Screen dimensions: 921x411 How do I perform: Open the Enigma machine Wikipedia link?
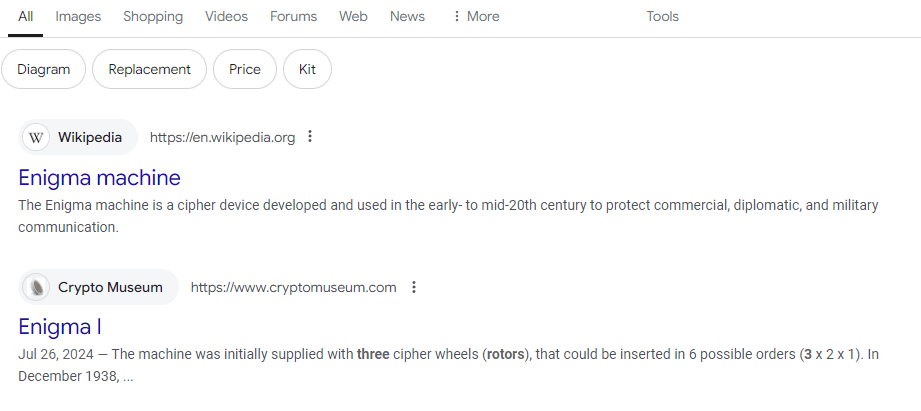(x=99, y=178)
